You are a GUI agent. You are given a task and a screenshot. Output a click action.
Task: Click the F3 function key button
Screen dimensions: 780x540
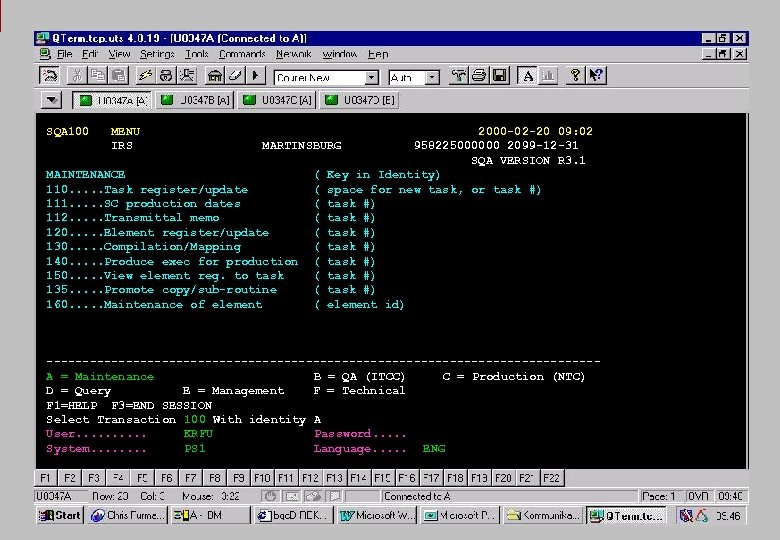(x=94, y=478)
